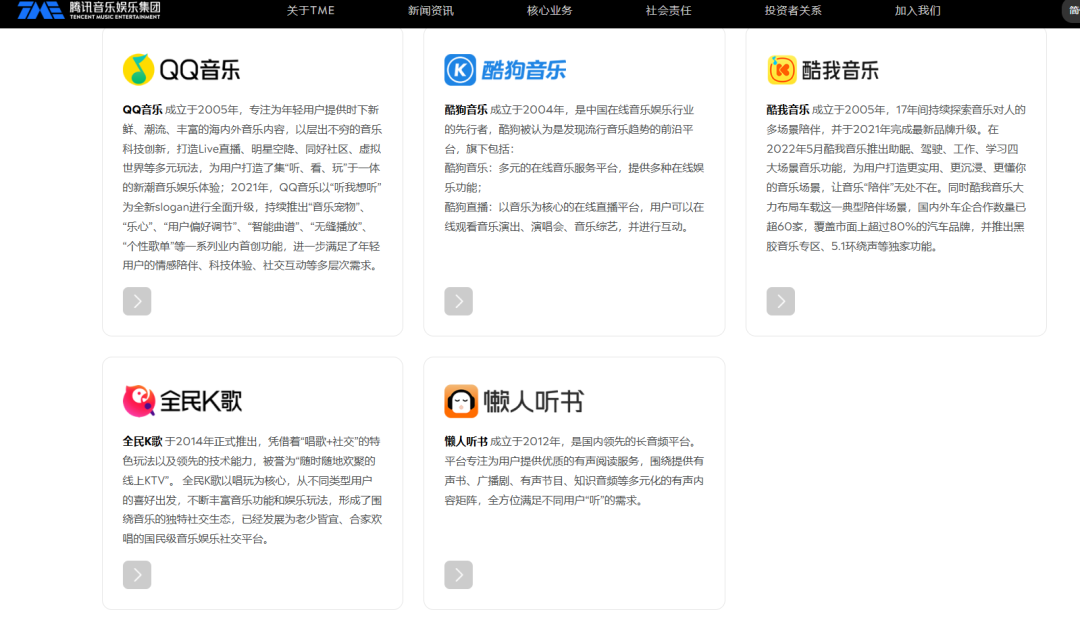Screen dimensions: 1080x635
Task: Expand the 酷我音乐 card with its arrow
Action: click(781, 300)
